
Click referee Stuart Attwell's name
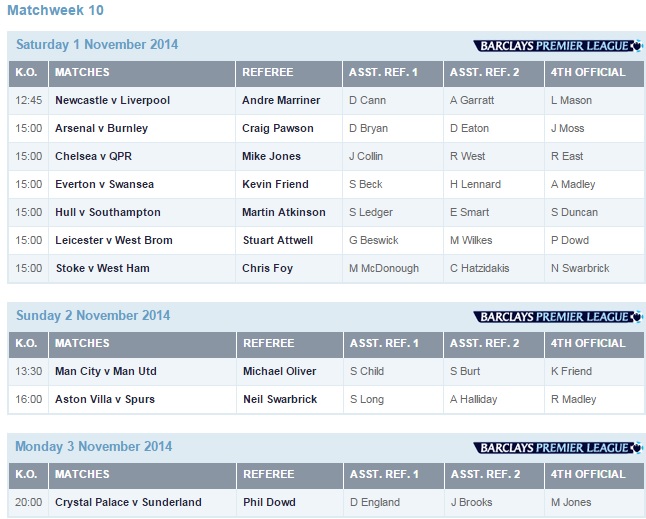[x=277, y=240]
